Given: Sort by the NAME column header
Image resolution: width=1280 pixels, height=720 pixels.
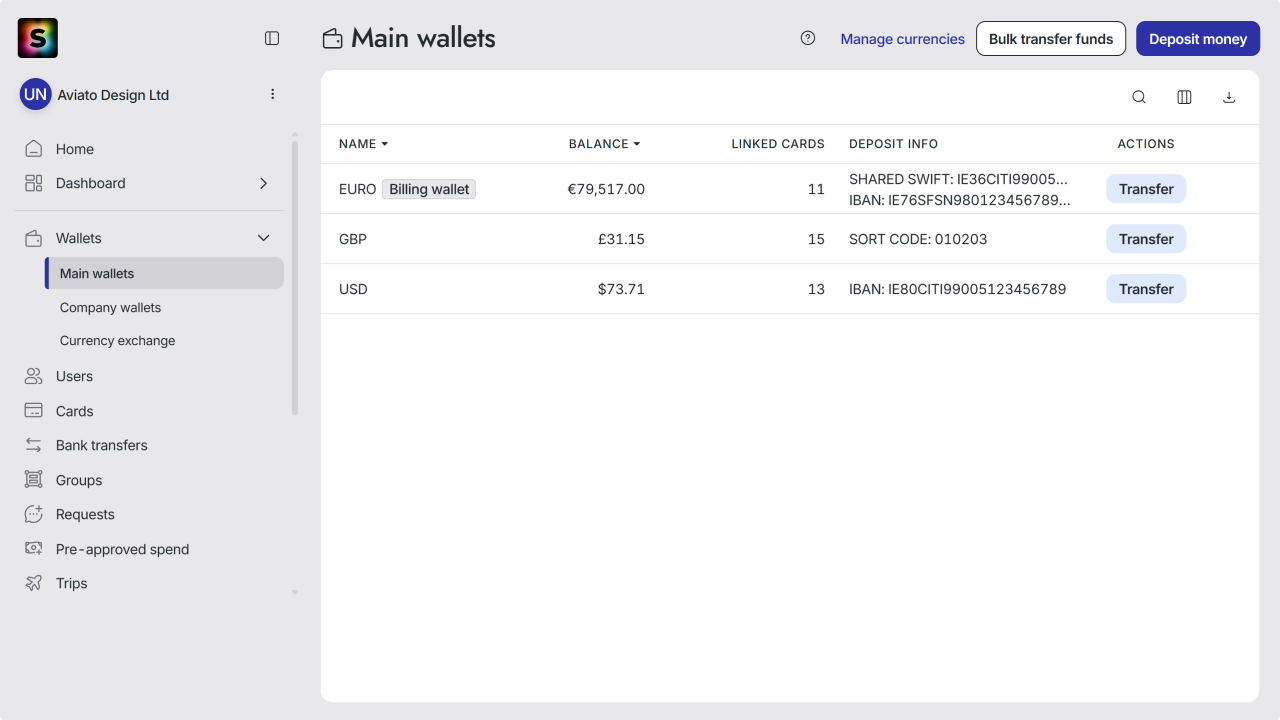Looking at the screenshot, I should [363, 144].
